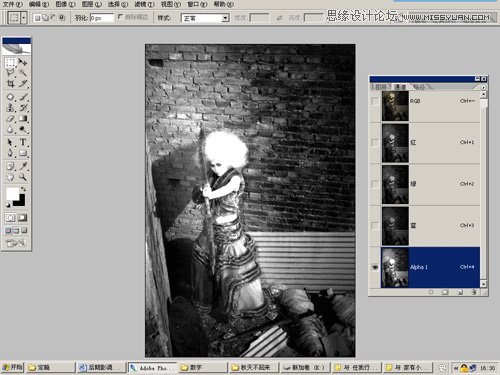Show the RGB composite channel visibility box
This screenshot has width=500, height=375.
[375, 101]
